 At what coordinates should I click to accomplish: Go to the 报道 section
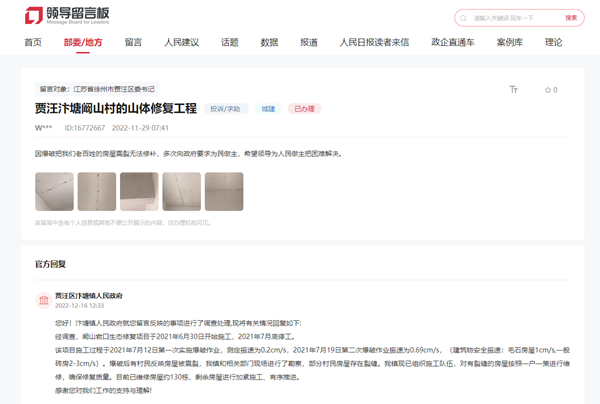(309, 42)
